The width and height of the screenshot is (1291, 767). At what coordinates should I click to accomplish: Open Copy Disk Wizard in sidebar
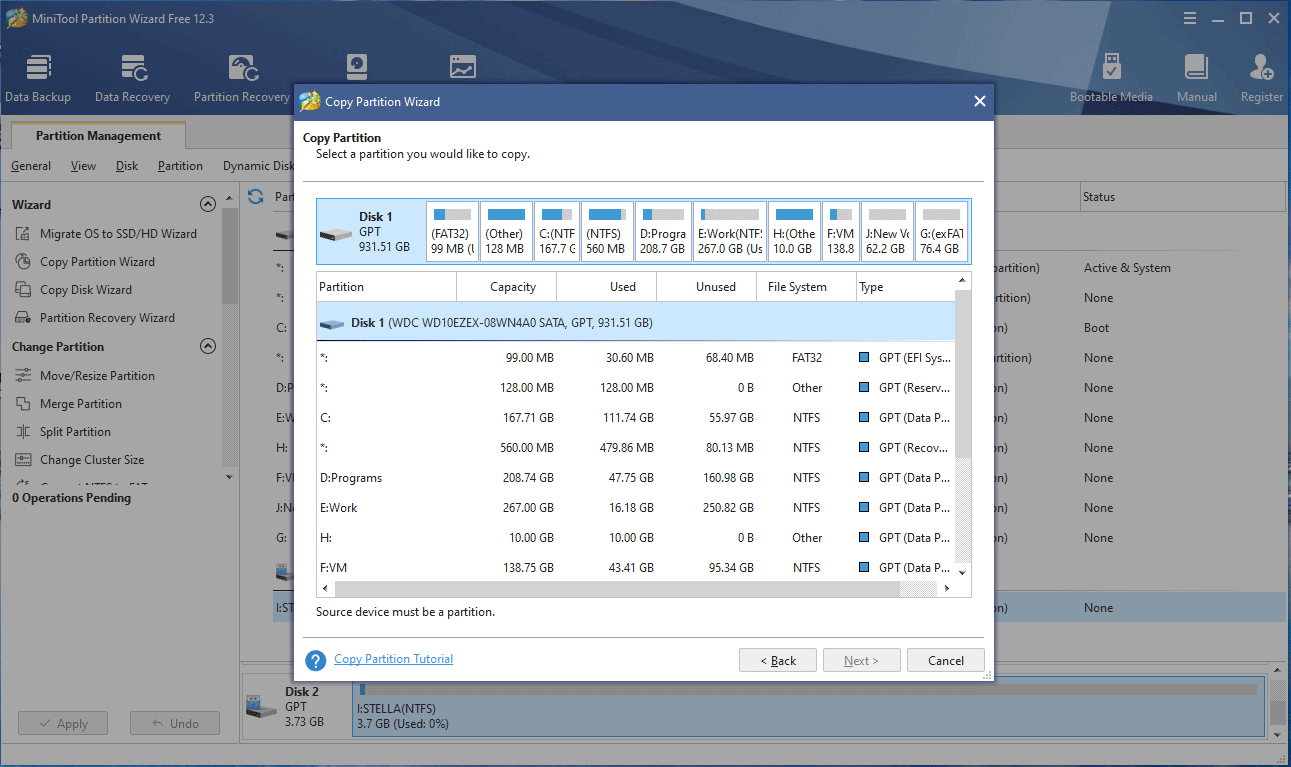click(x=74, y=289)
